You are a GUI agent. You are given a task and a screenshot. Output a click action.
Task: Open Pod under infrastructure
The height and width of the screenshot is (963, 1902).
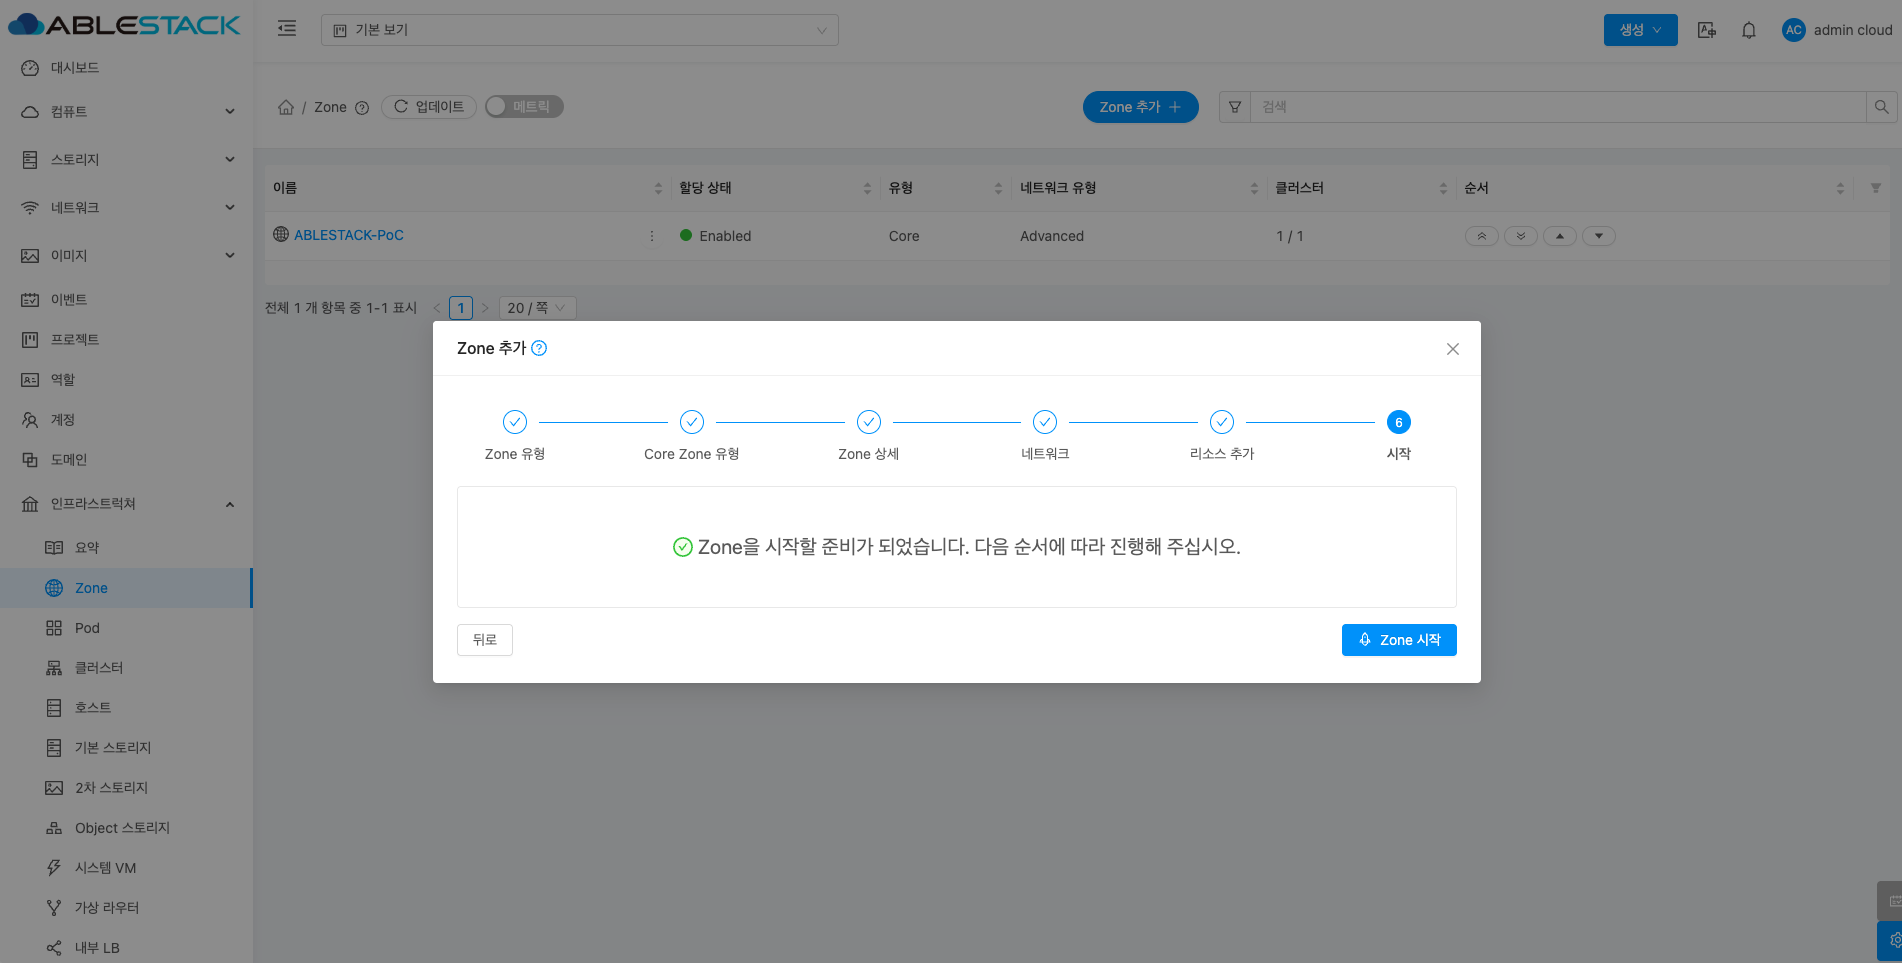[x=126, y=628]
